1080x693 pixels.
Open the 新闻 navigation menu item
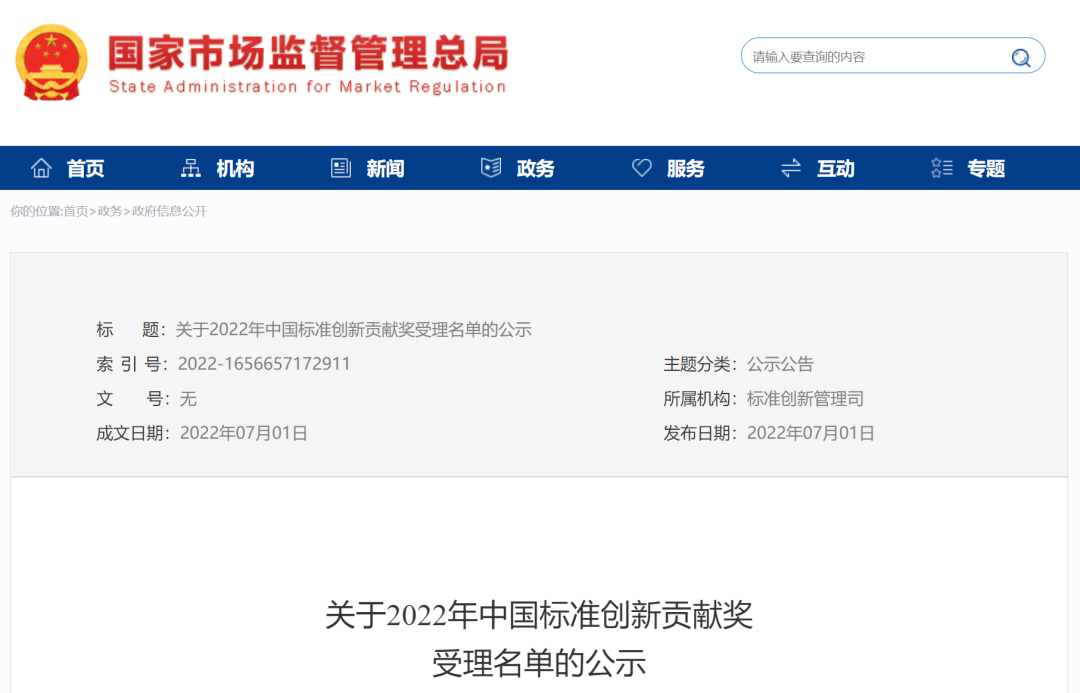388,168
